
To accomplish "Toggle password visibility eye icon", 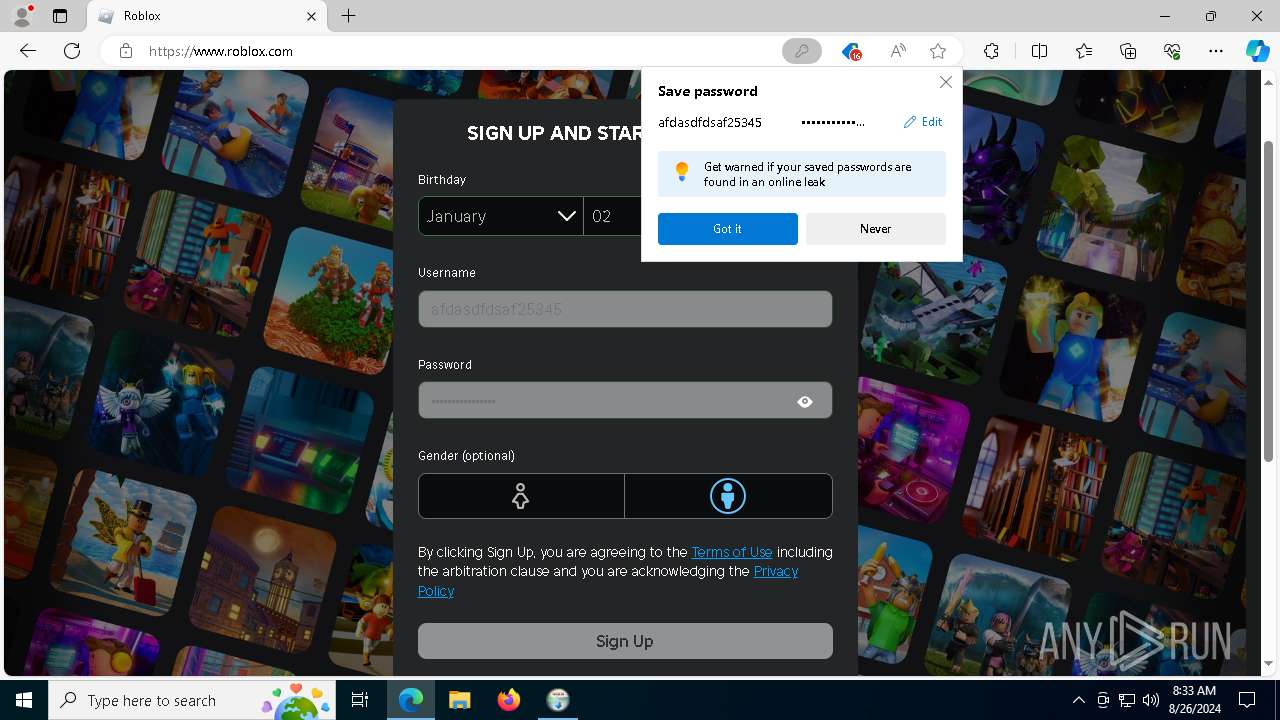I will click(805, 402).
